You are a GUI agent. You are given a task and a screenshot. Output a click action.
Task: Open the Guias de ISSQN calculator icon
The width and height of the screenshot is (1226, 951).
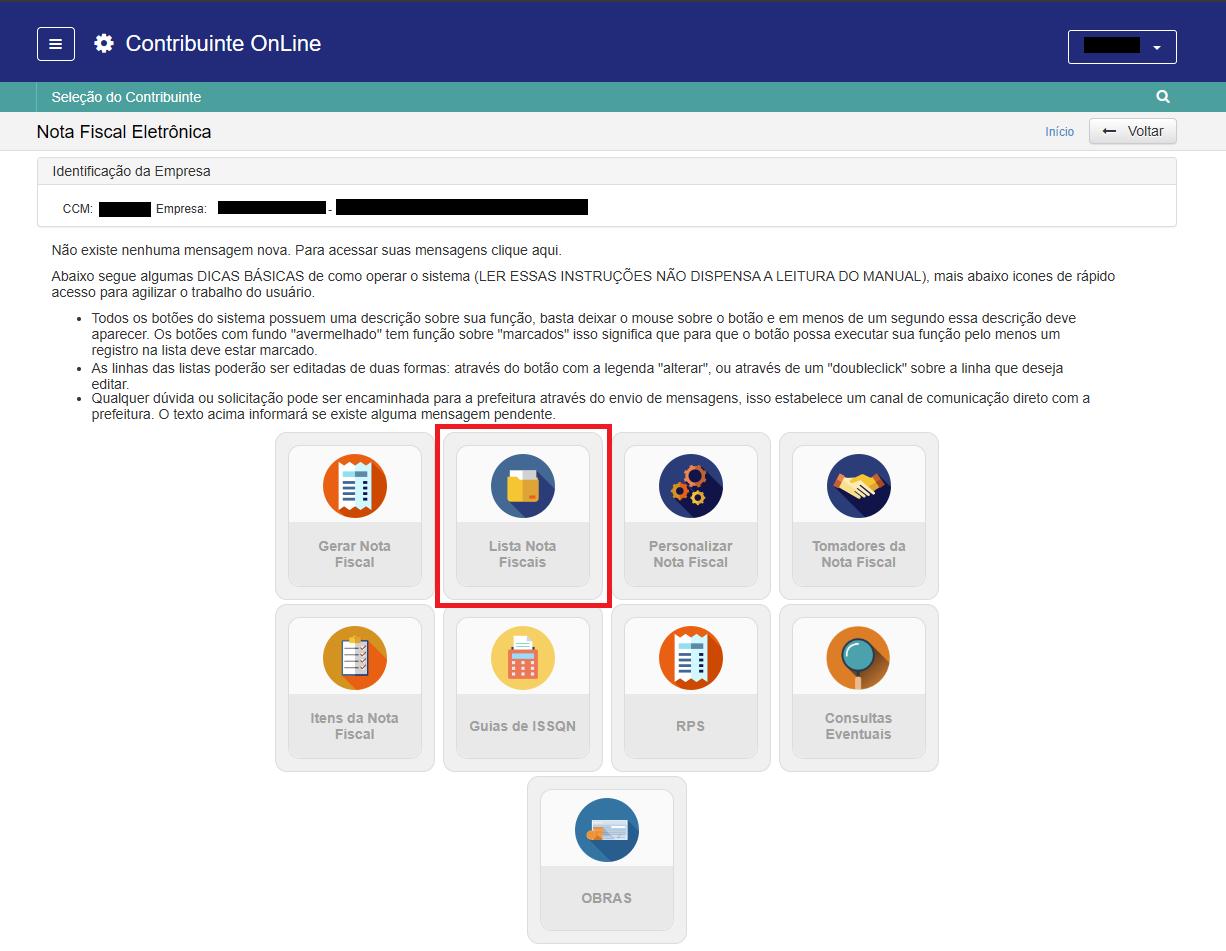(522, 657)
